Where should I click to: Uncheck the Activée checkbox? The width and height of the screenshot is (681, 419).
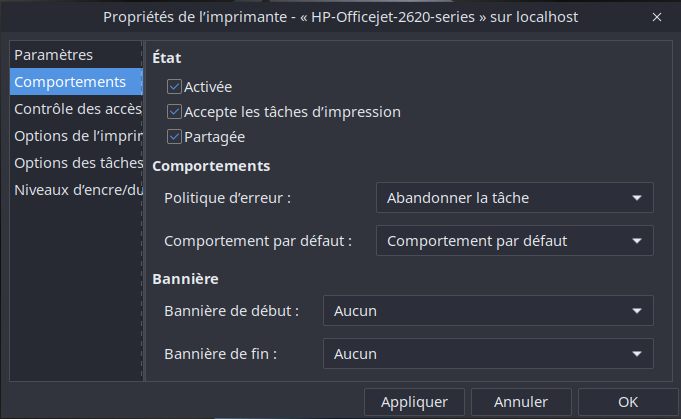tap(175, 87)
